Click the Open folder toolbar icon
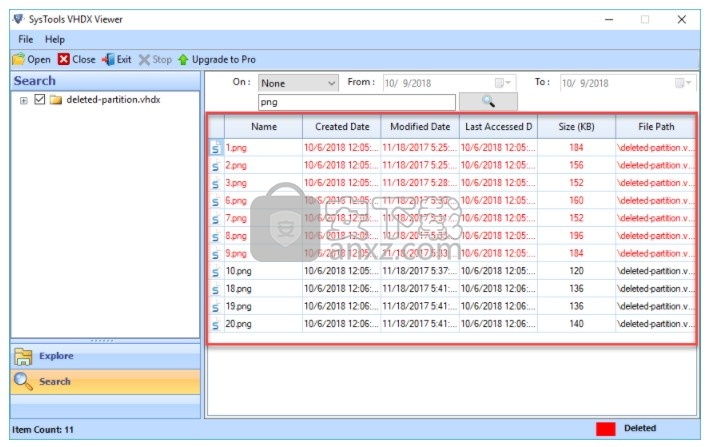The image size is (717, 447). click(x=18, y=59)
